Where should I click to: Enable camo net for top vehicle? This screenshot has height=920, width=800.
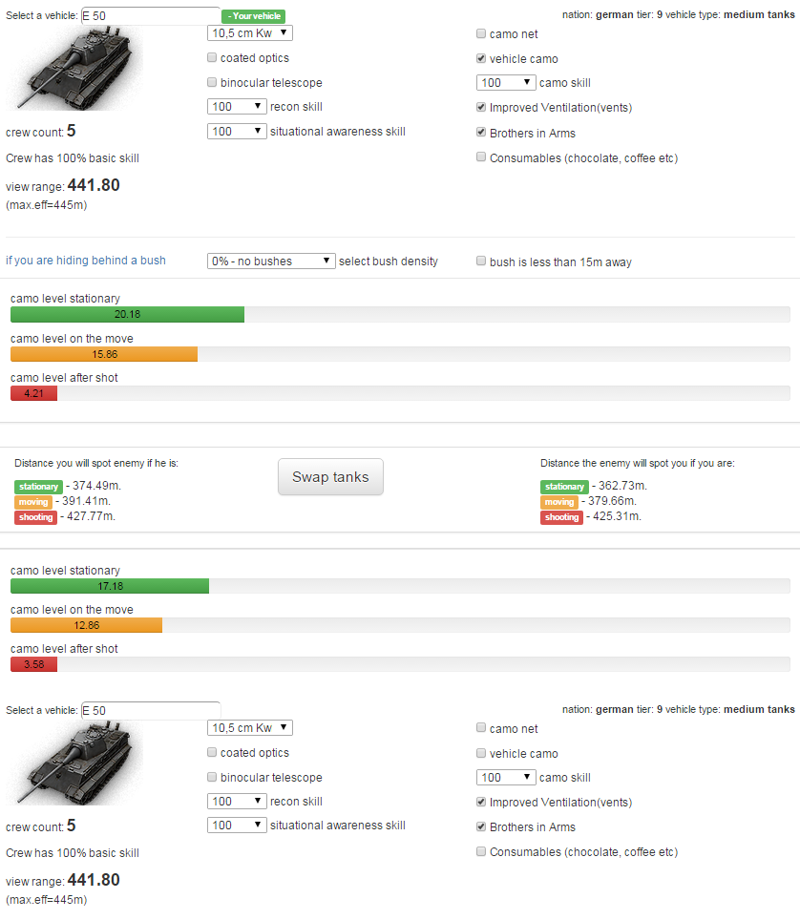481,33
